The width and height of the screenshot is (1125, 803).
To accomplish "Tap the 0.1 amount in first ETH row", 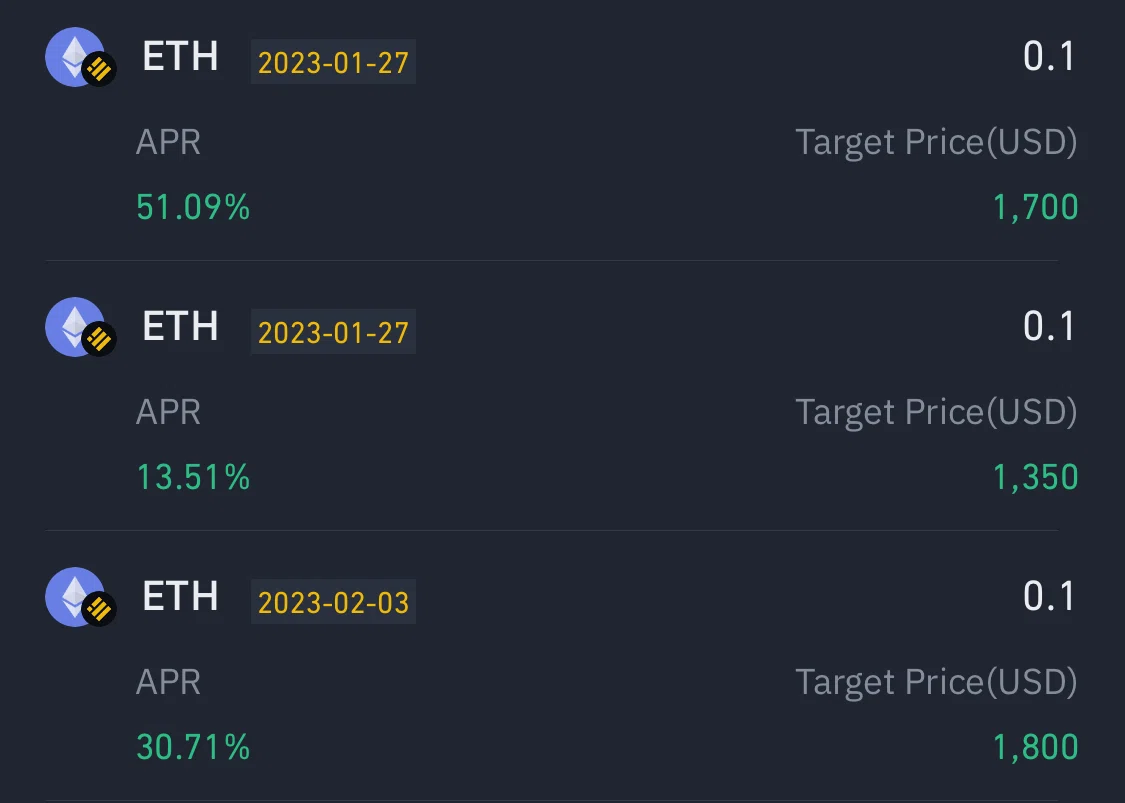I will click(1048, 56).
